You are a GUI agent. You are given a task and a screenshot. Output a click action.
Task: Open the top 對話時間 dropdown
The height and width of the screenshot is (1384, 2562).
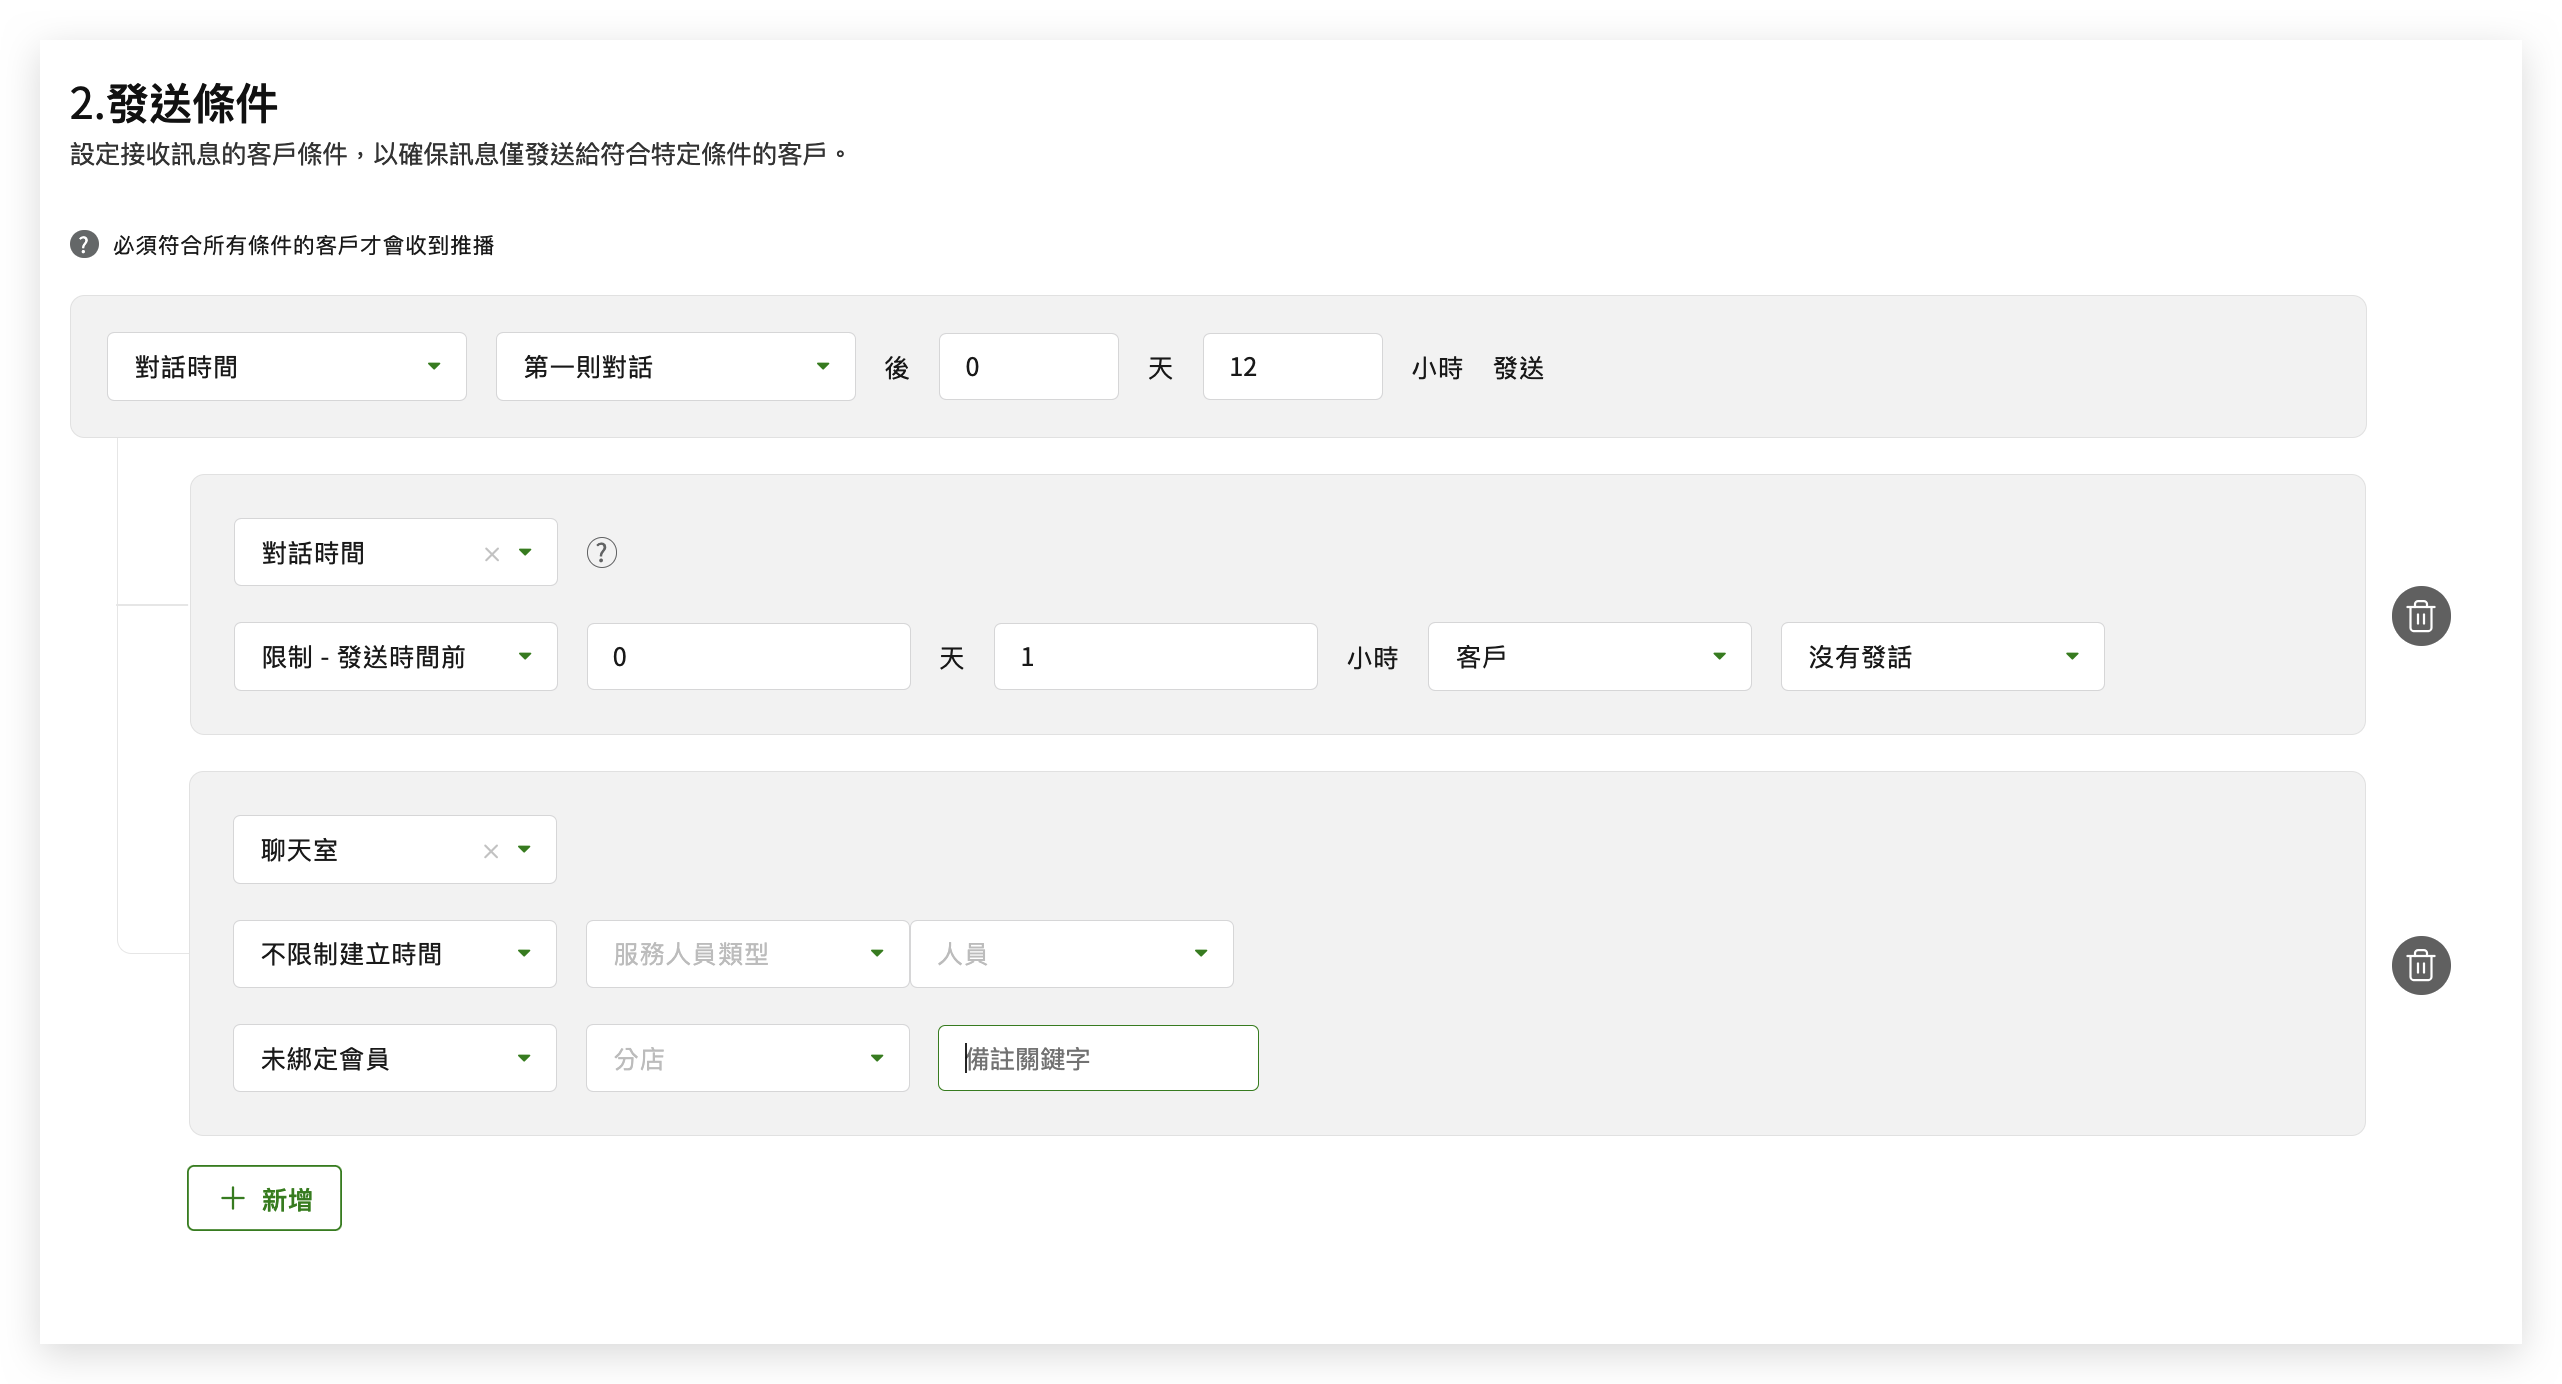(x=287, y=367)
